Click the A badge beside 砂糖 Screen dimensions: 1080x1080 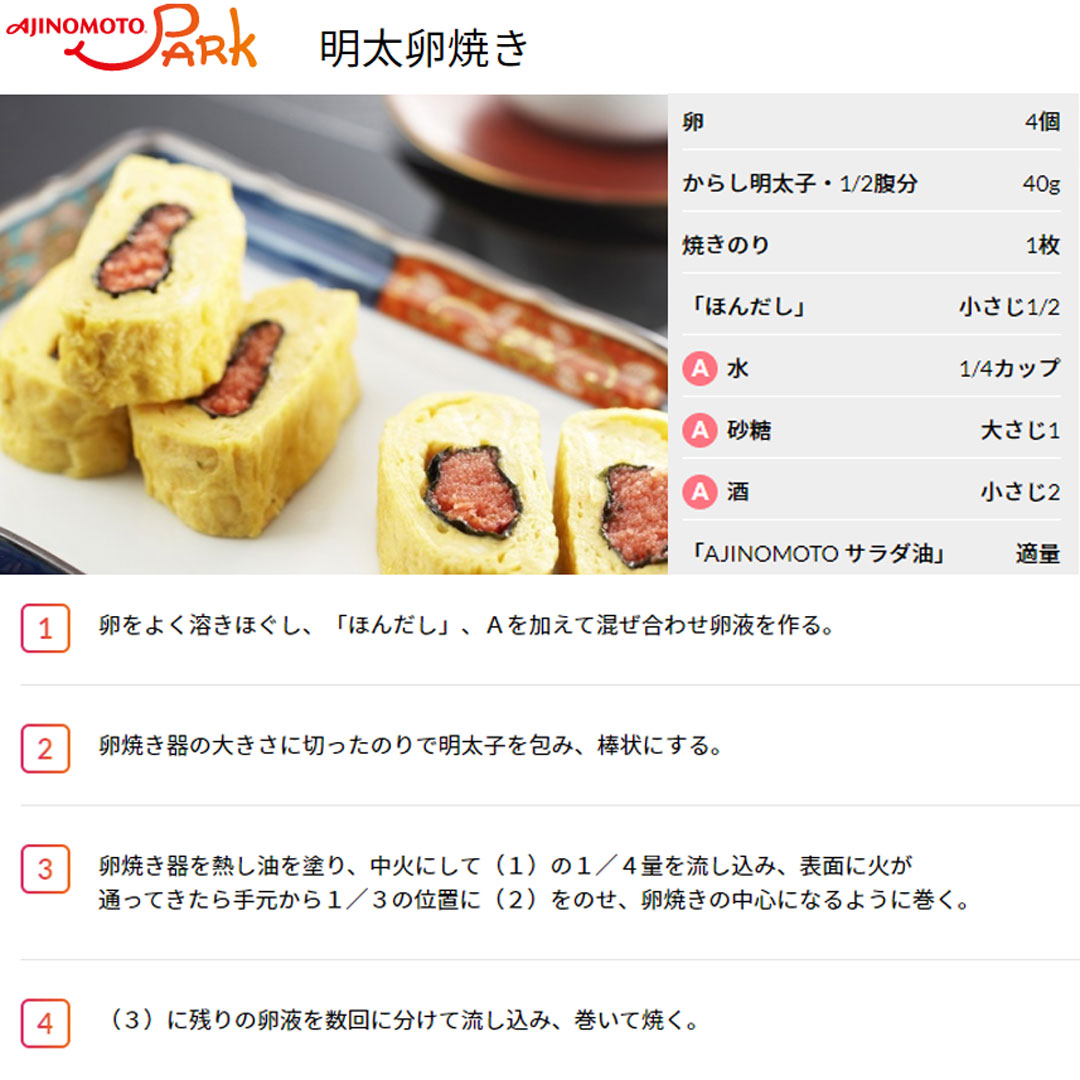700,430
